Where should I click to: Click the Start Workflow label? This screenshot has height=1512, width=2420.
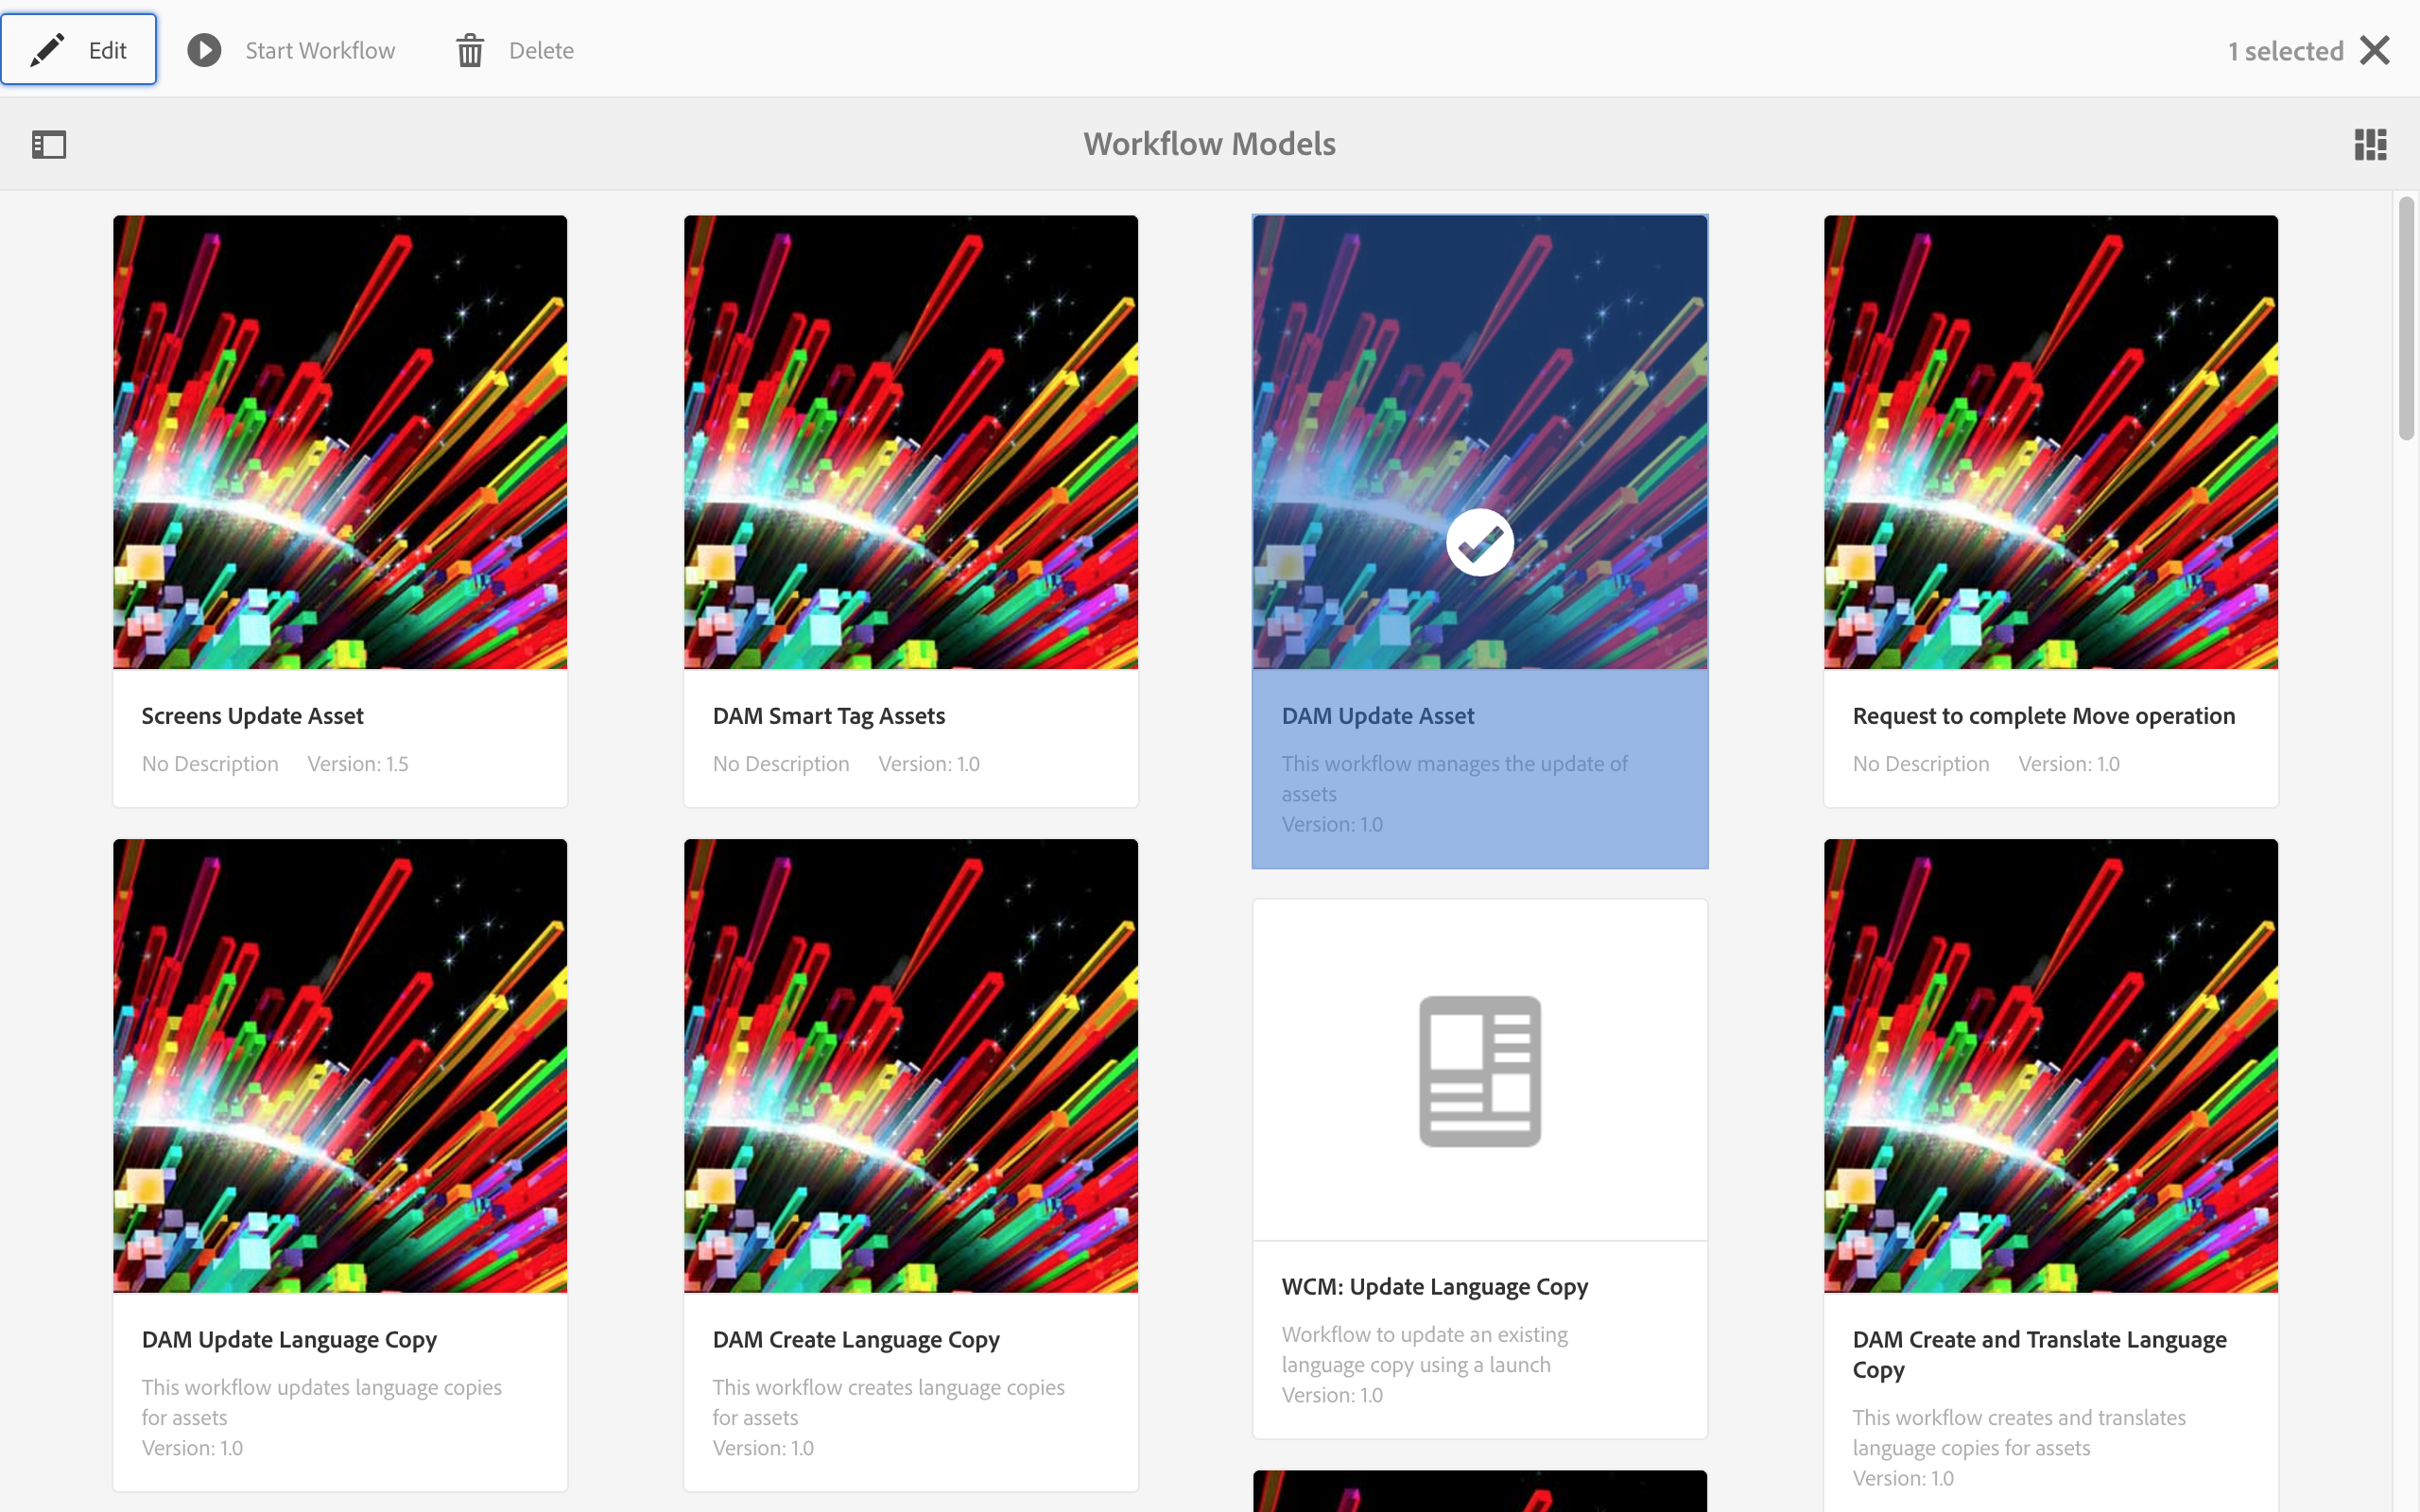(x=320, y=50)
